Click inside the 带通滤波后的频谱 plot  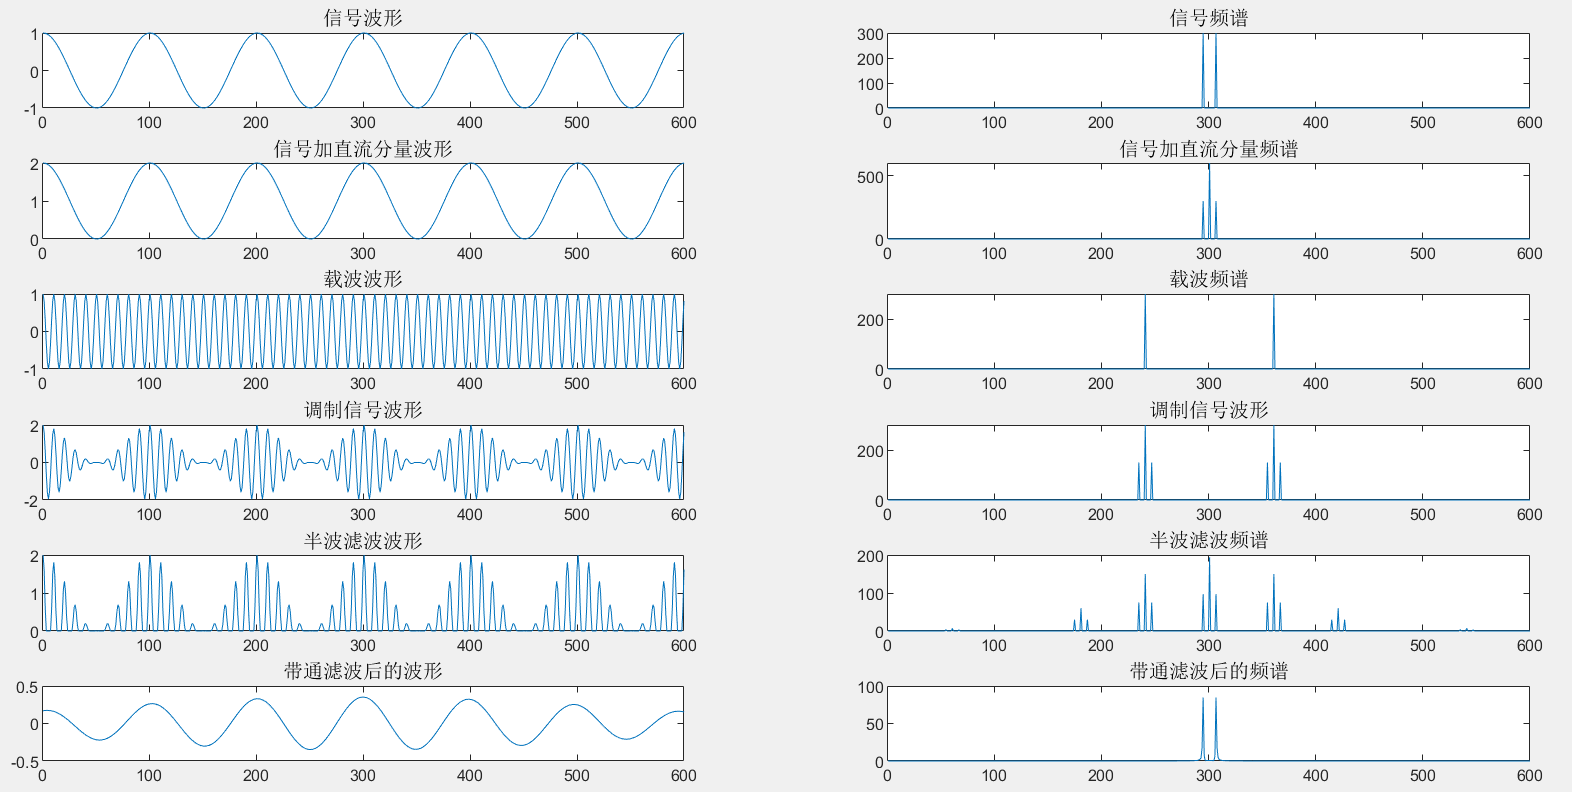pos(1209,724)
